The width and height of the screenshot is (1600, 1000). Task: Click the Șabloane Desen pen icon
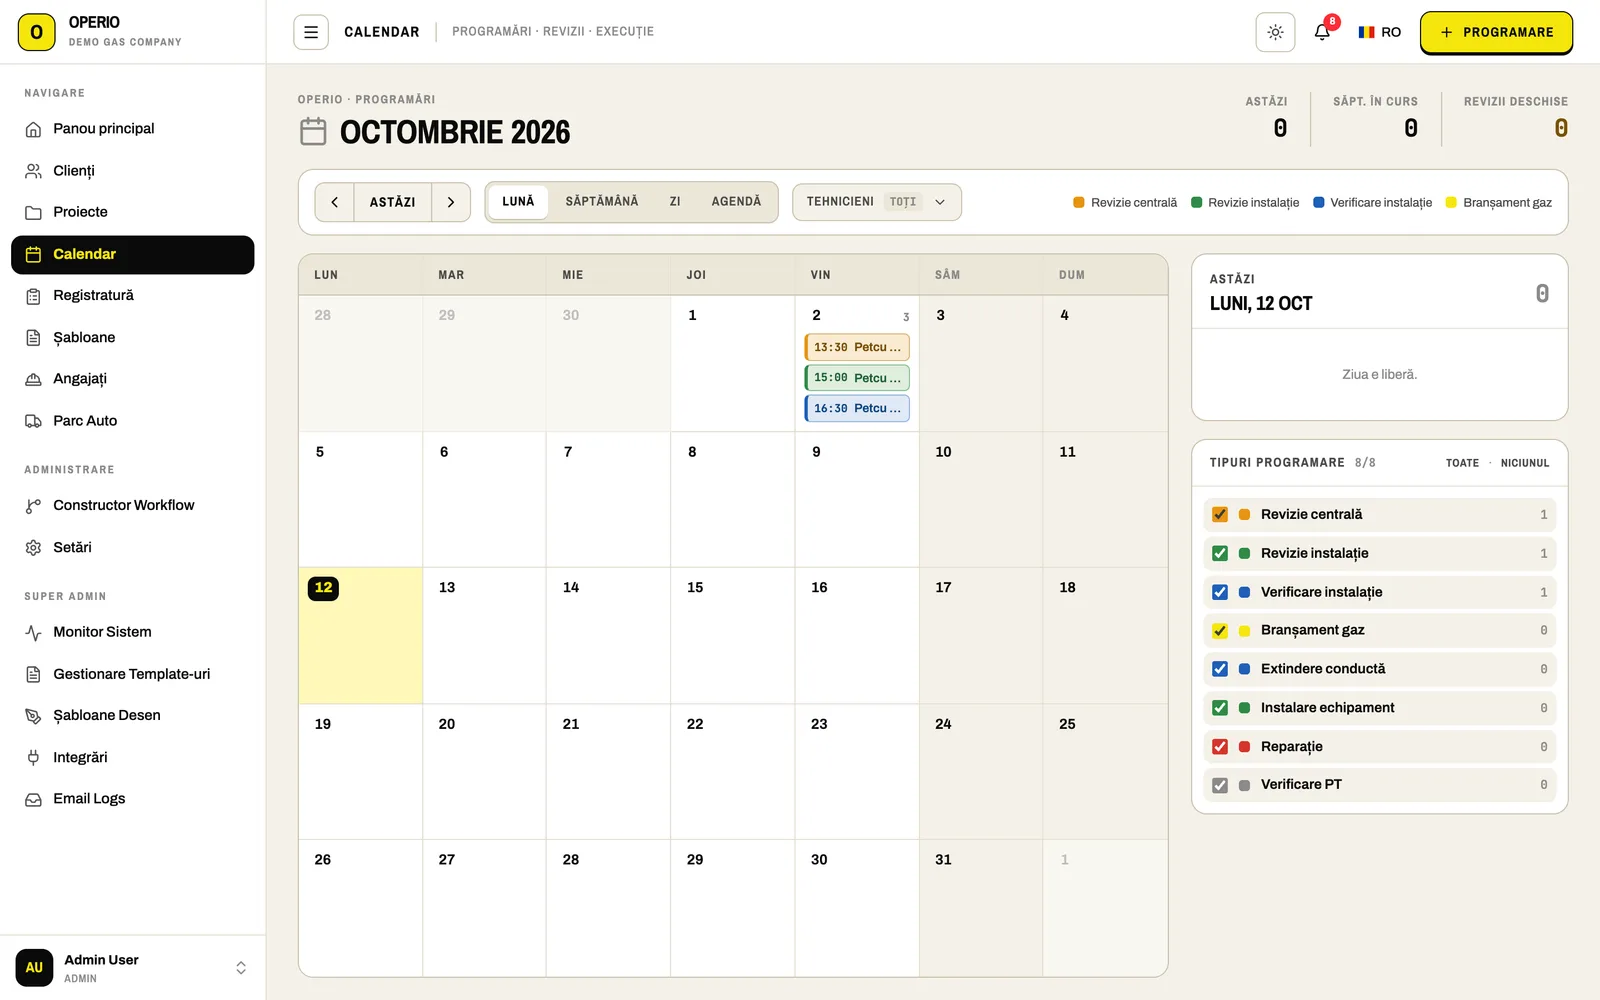click(33, 716)
